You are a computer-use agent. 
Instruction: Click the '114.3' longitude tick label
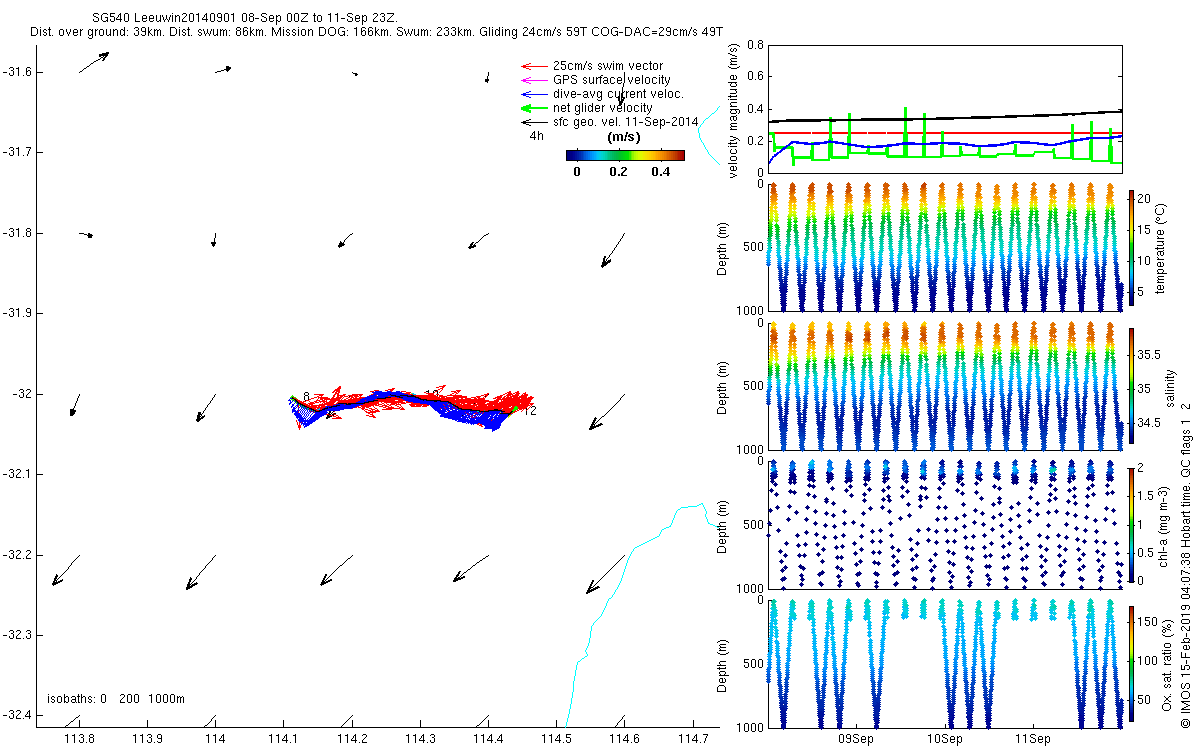pyautogui.click(x=420, y=739)
